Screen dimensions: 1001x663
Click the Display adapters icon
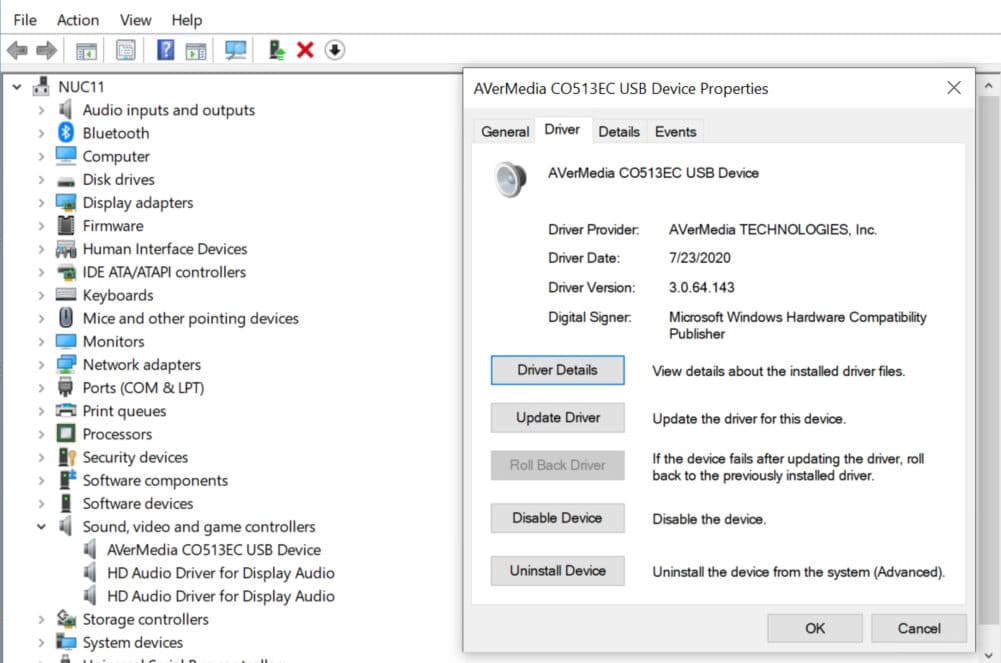pos(66,202)
